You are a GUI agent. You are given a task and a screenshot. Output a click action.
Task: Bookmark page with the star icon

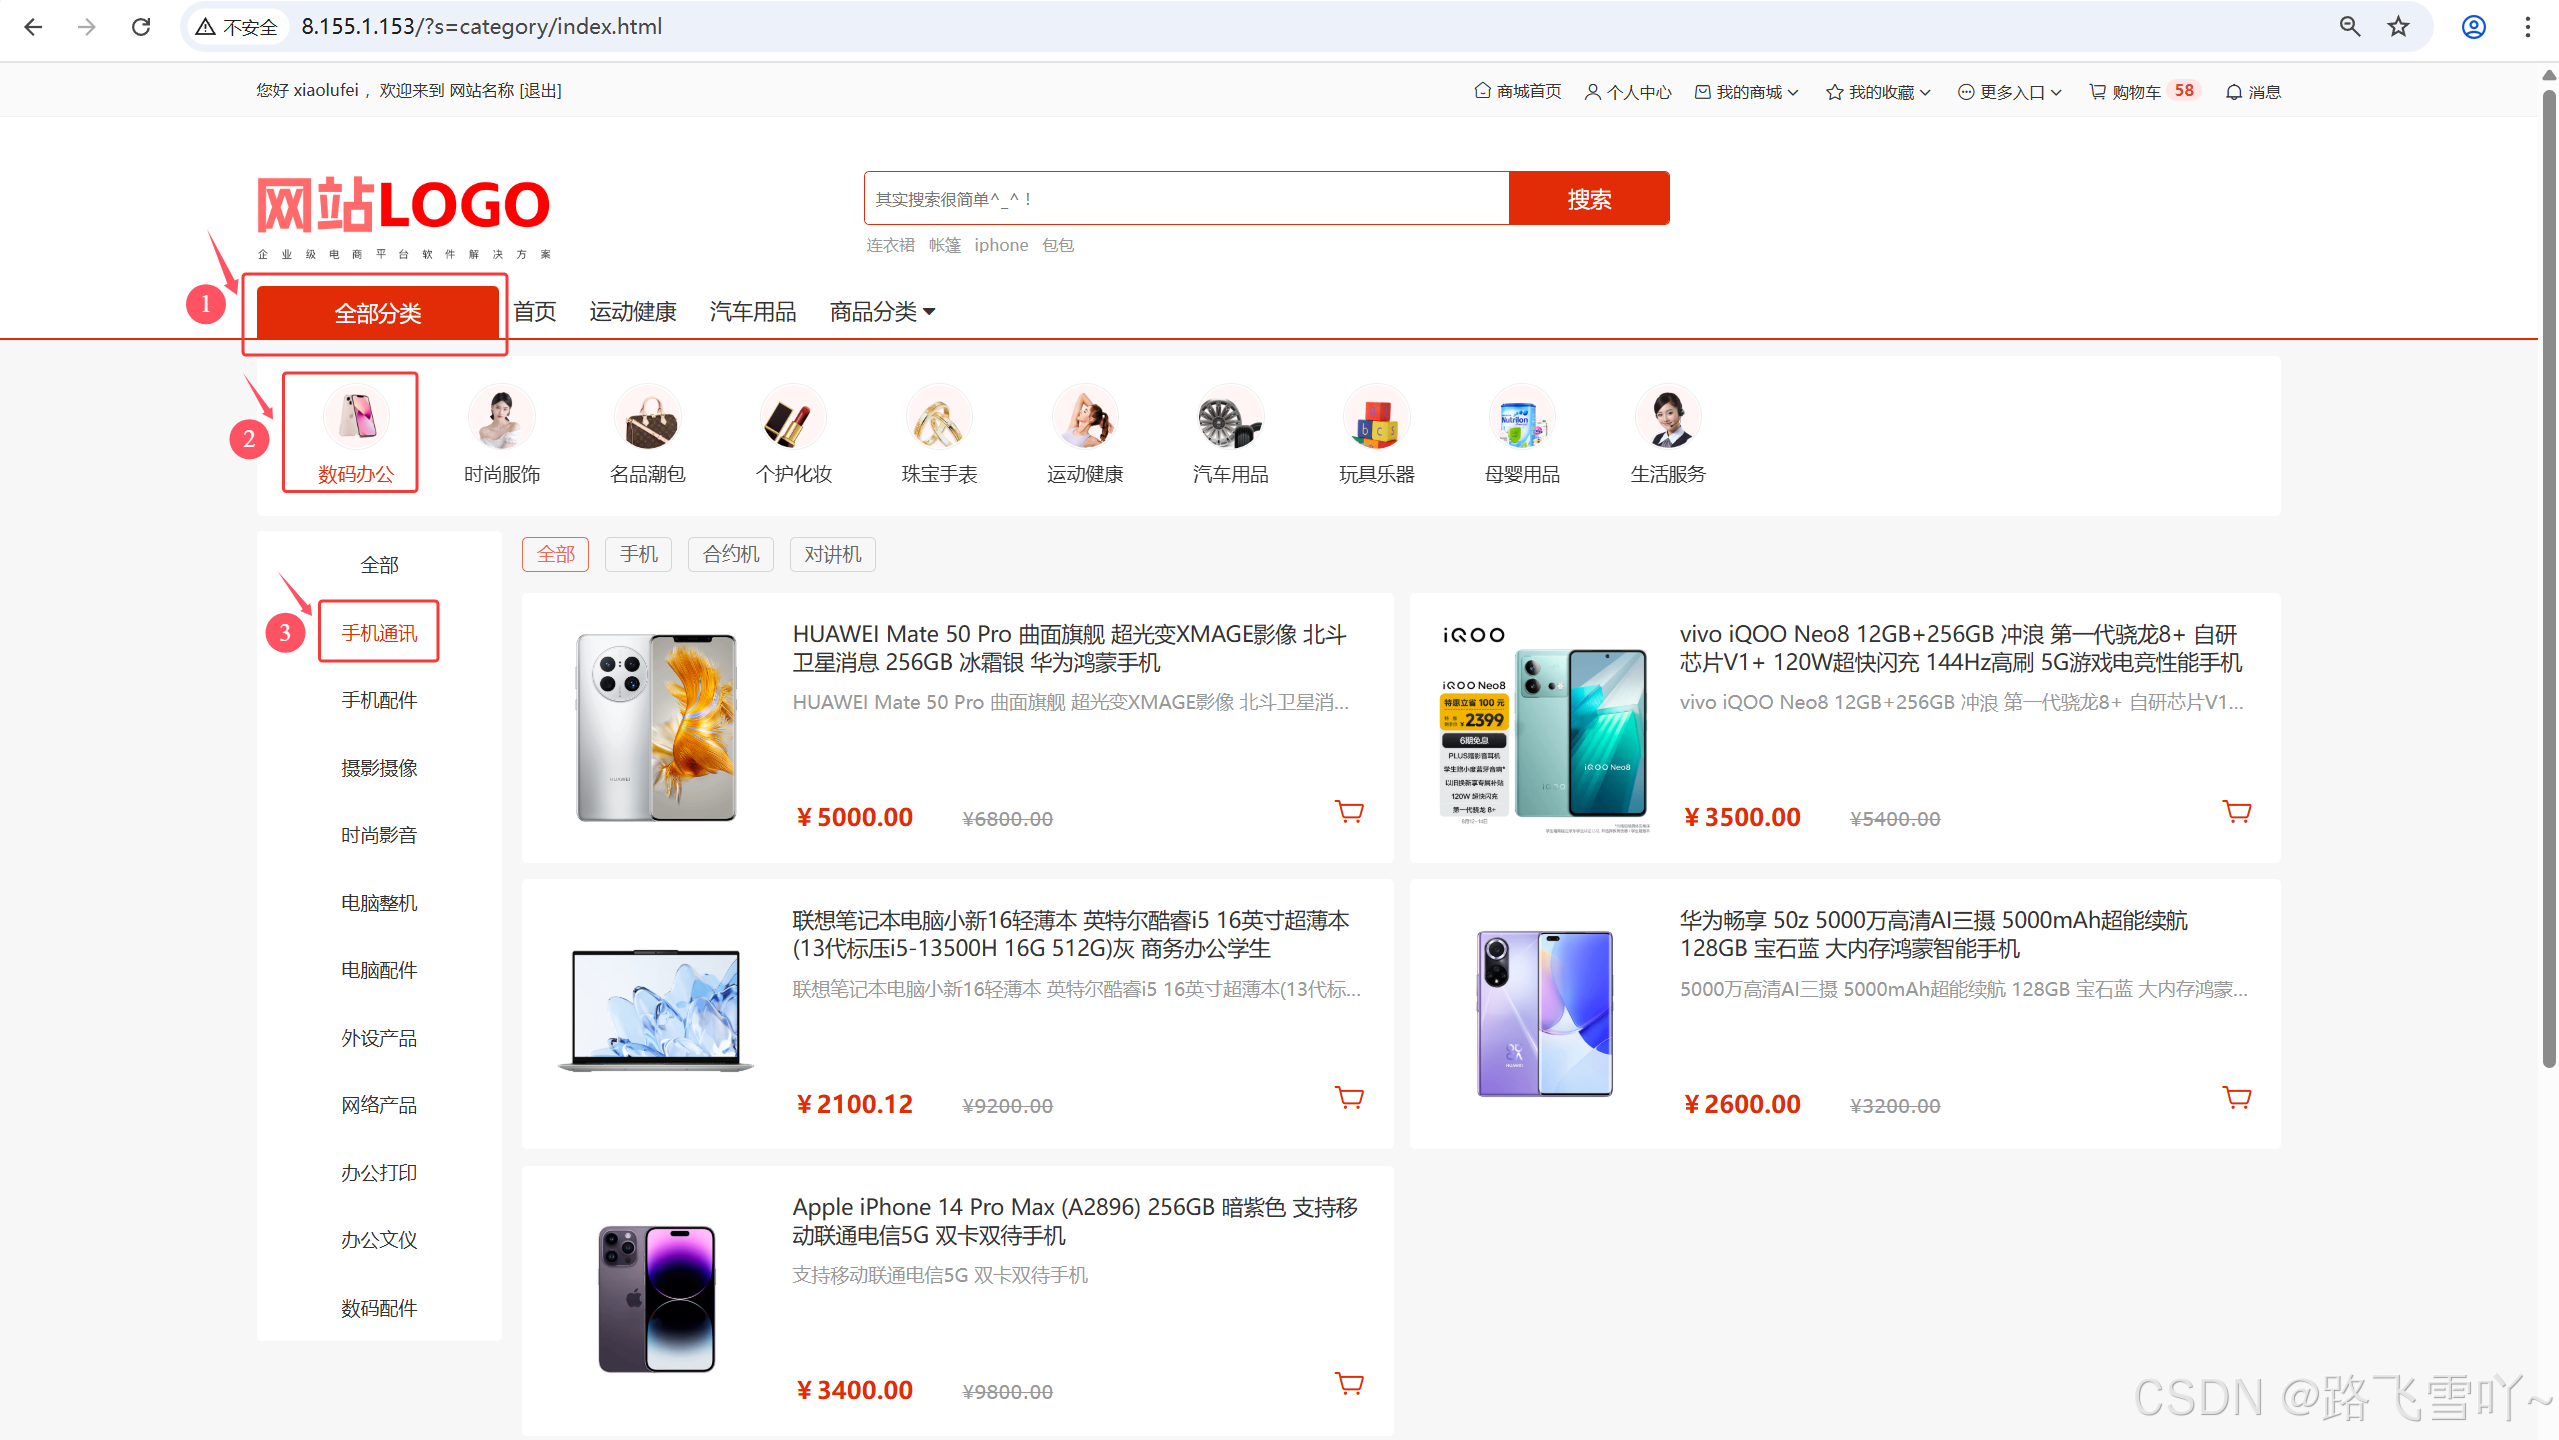(x=2398, y=27)
